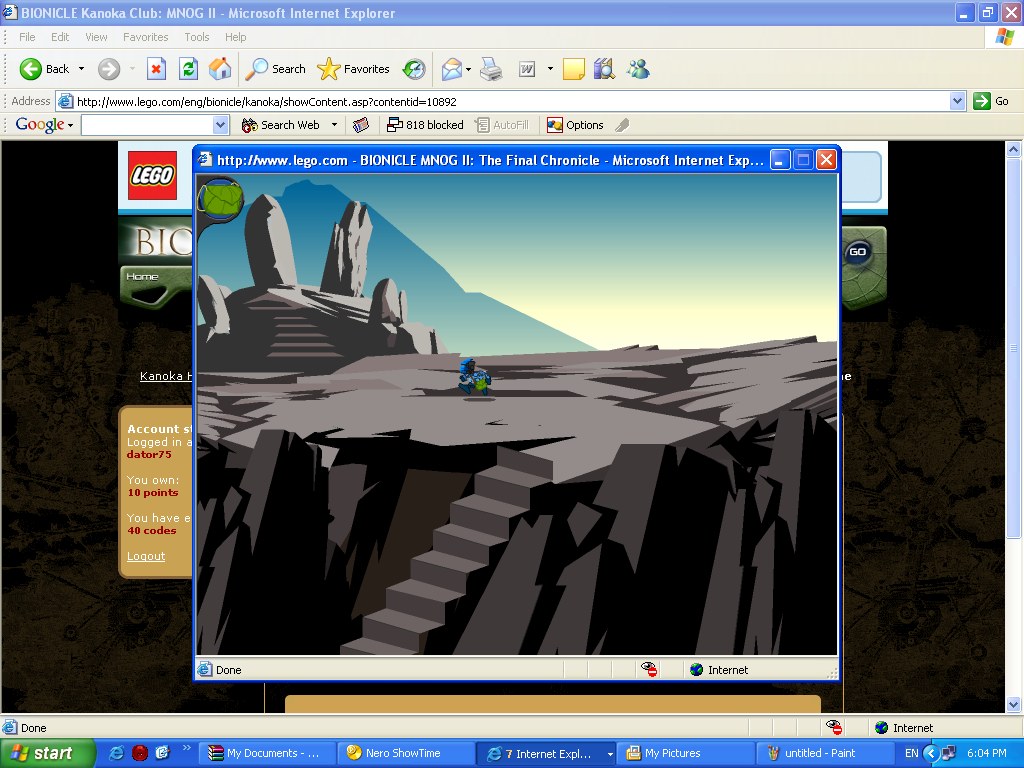
Task: Open the File menu
Action: coord(27,37)
